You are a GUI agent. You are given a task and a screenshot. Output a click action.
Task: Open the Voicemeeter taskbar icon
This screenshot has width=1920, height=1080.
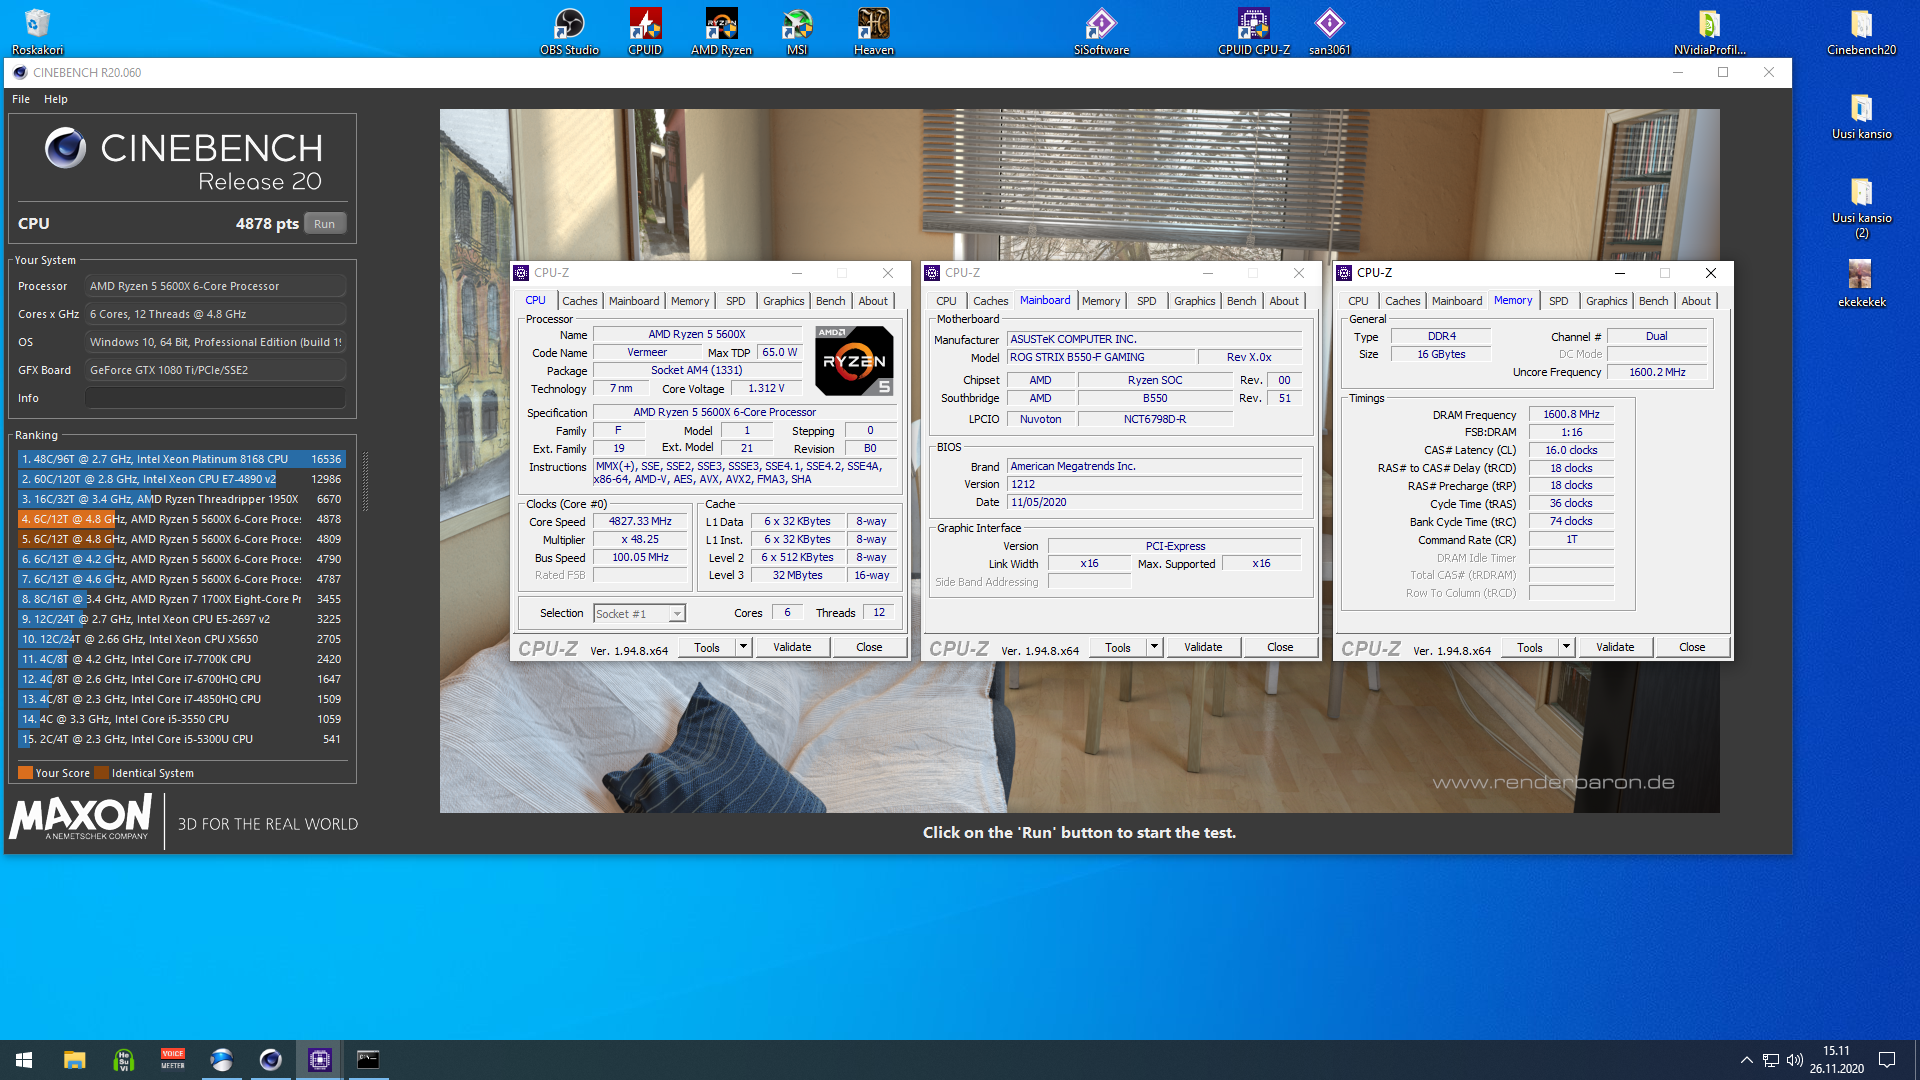(173, 1060)
